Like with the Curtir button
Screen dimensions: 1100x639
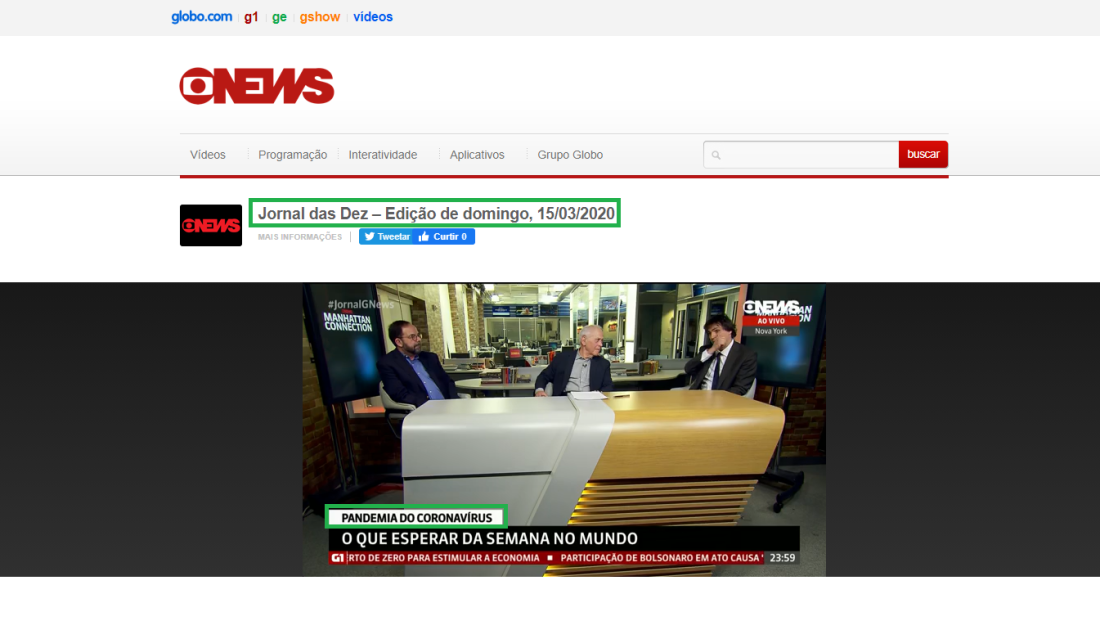[445, 236]
